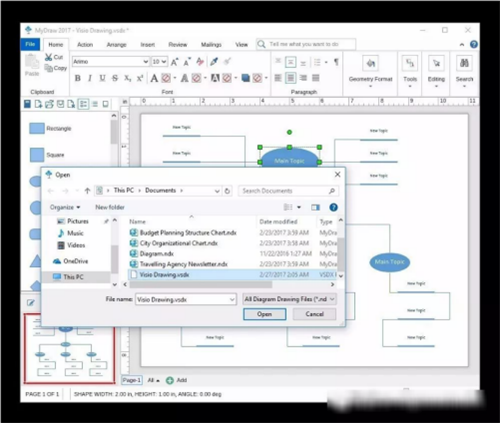The height and width of the screenshot is (423, 500).
Task: Click Add page button
Action: [x=177, y=380]
